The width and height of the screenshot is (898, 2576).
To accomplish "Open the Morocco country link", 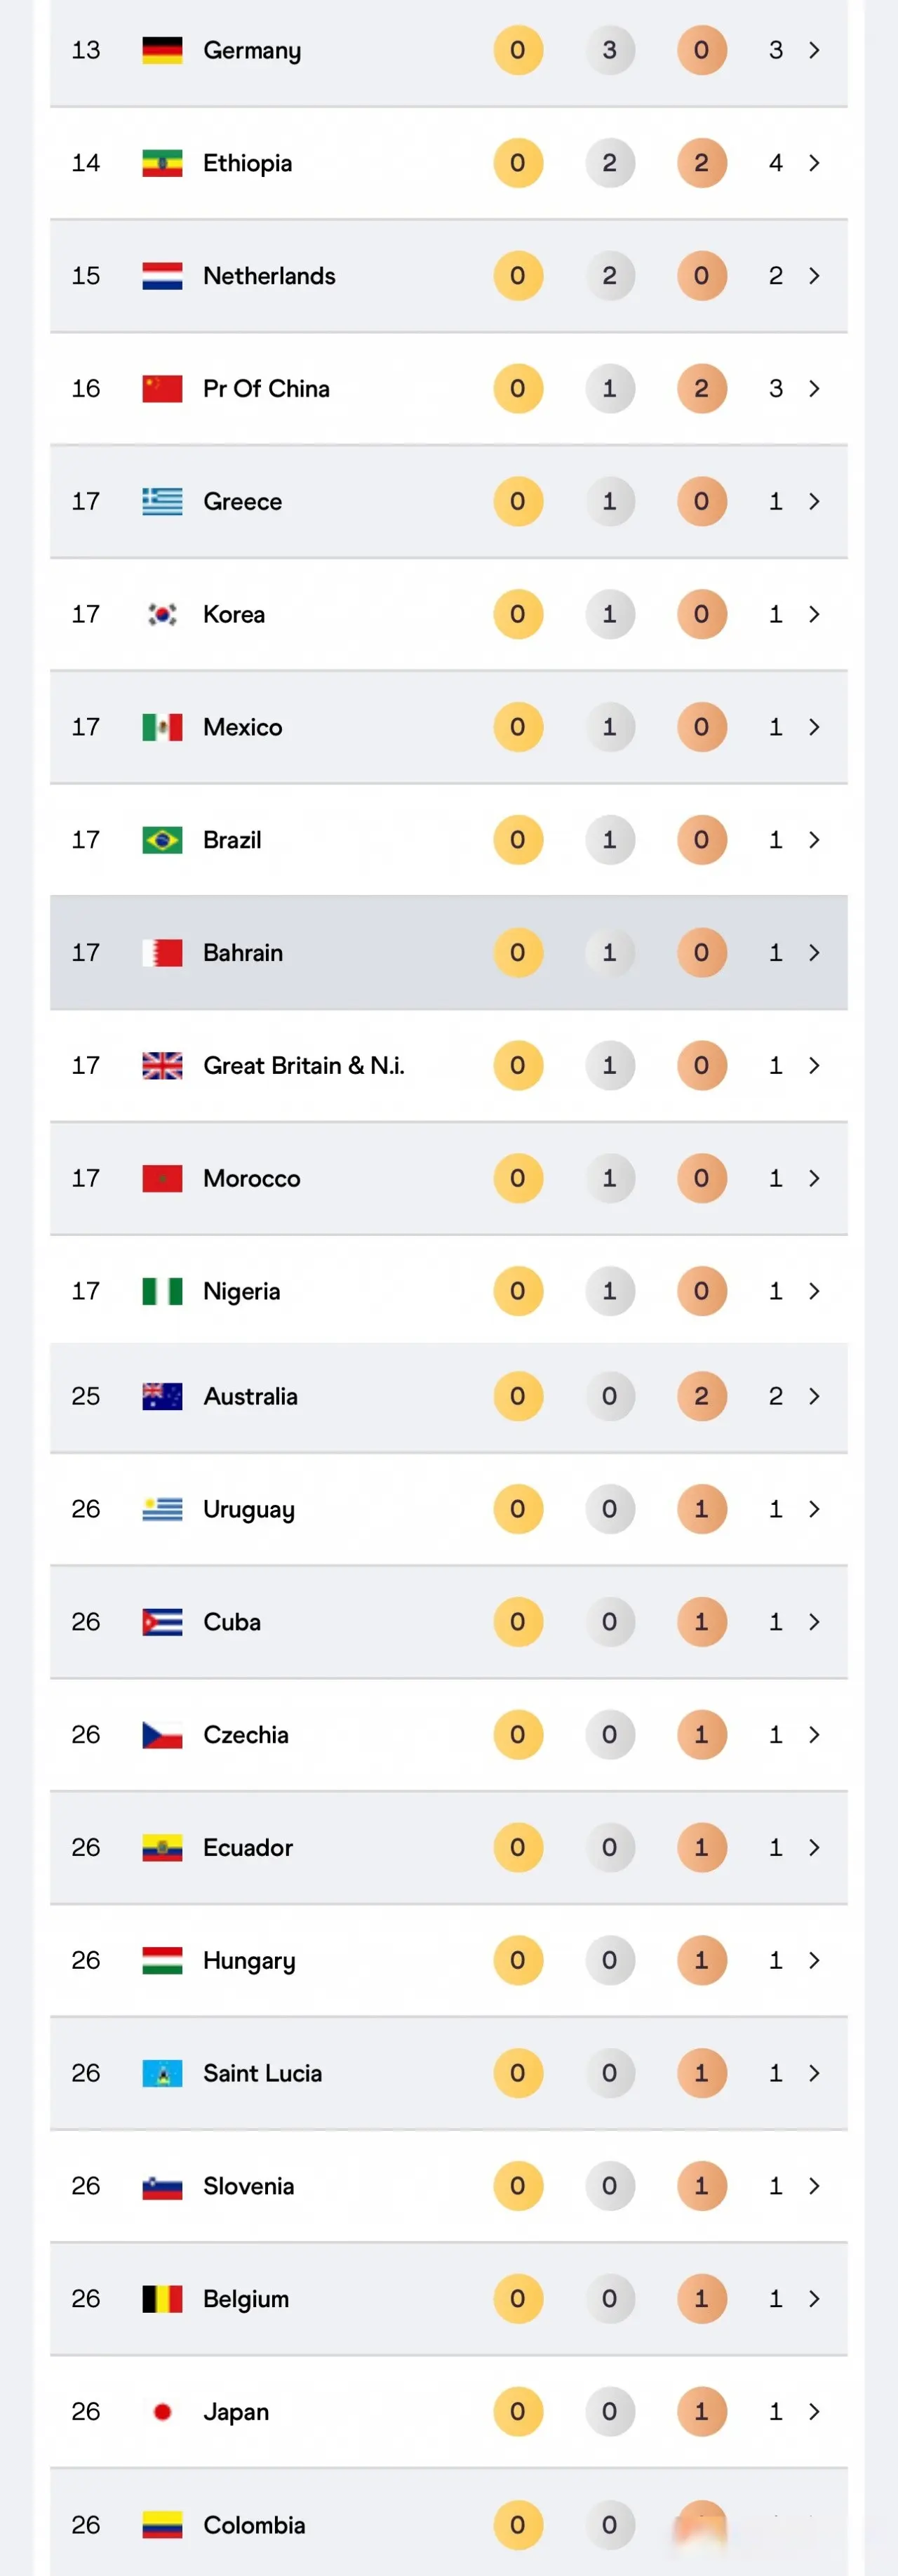I will click(251, 1178).
